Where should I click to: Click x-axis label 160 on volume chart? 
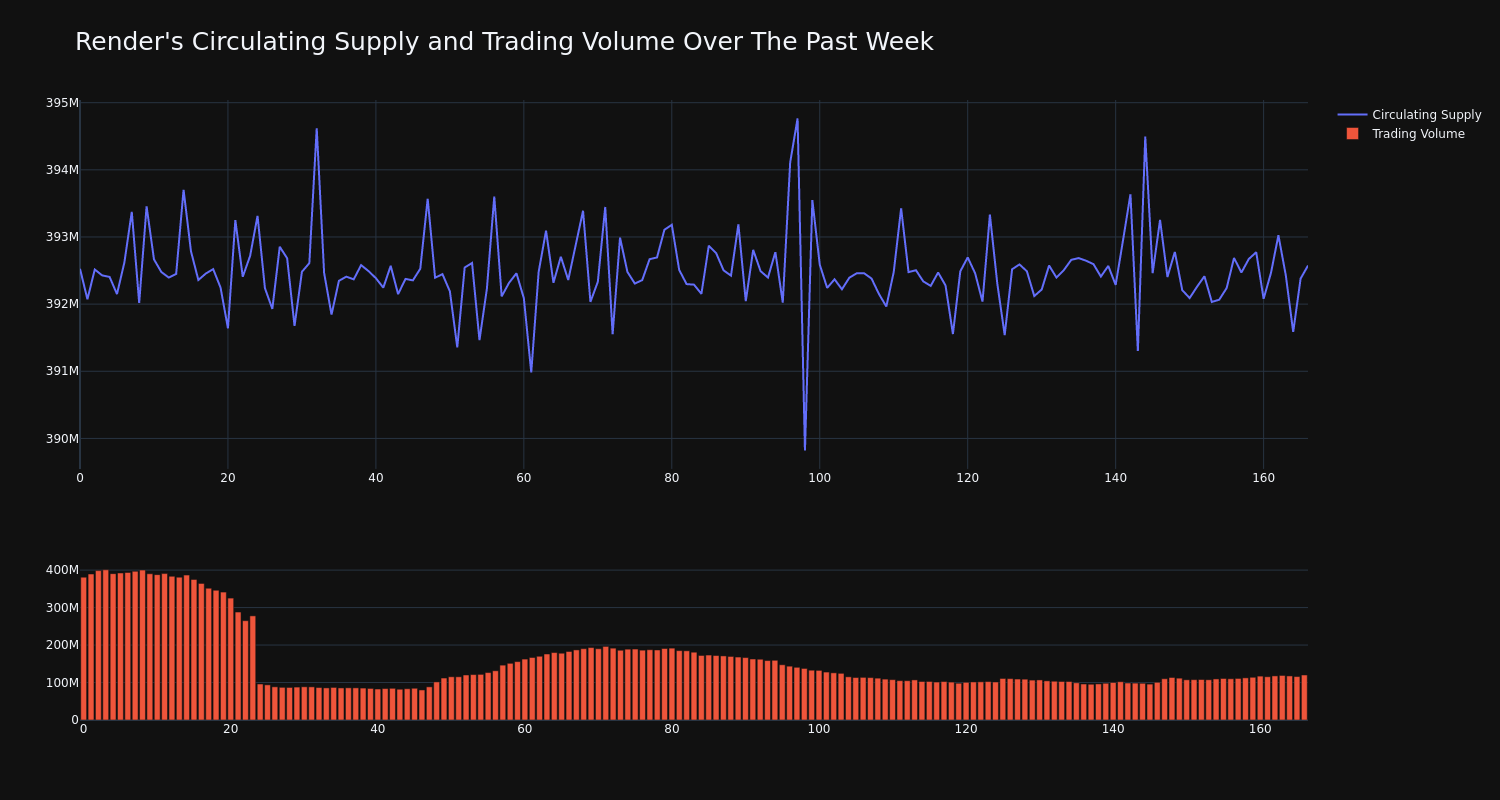coord(1260,729)
